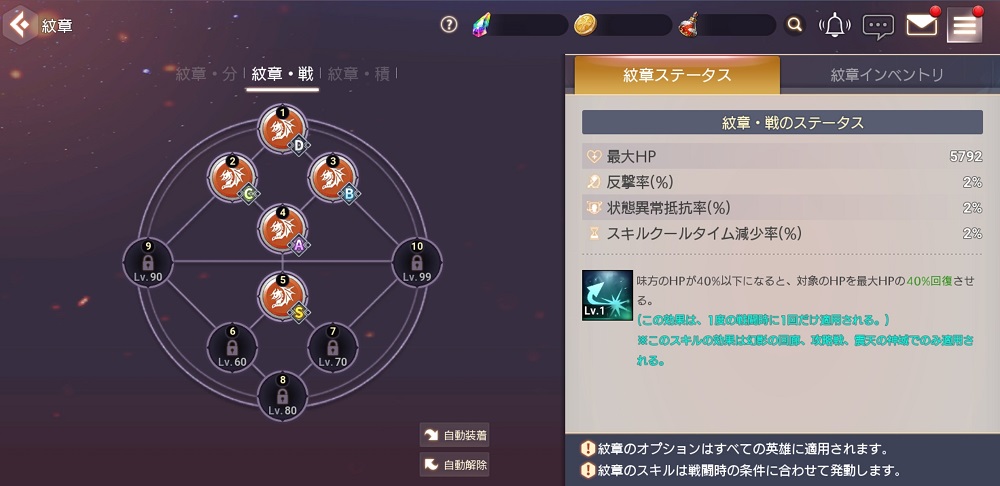The image size is (1000, 486).
Task: Tap the back arrow next to 紋章
Action: [x=20, y=26]
